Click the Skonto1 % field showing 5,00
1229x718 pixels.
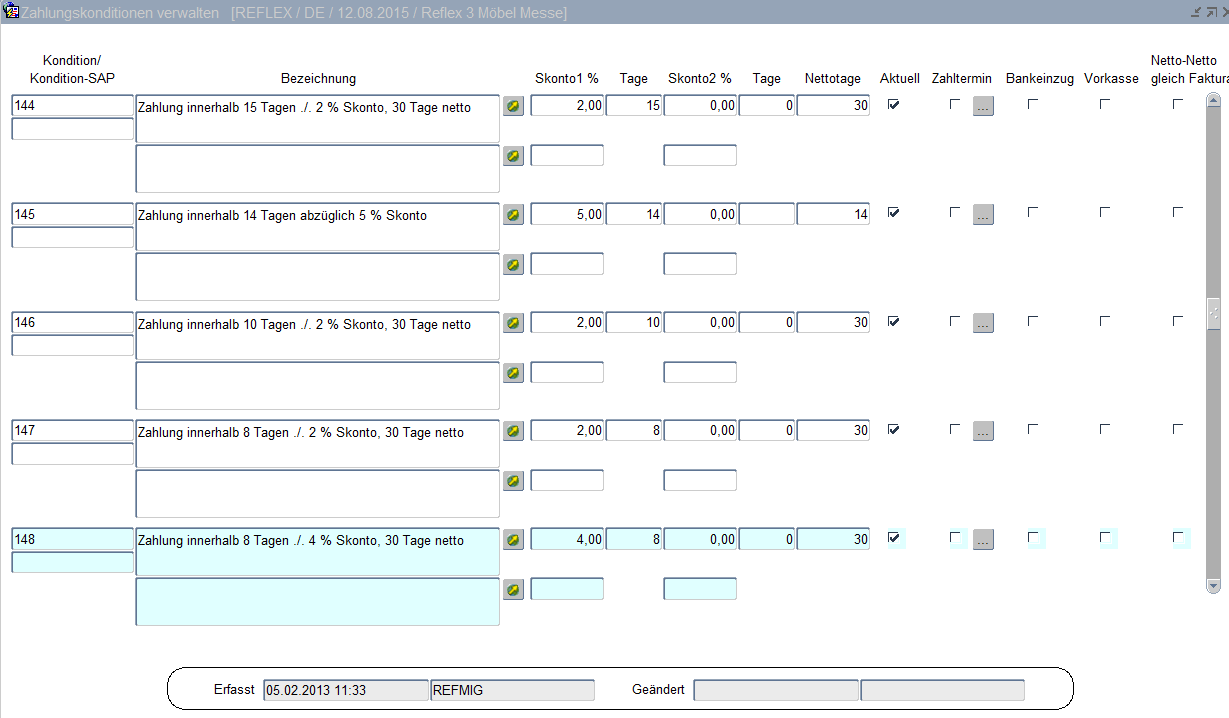coord(567,215)
